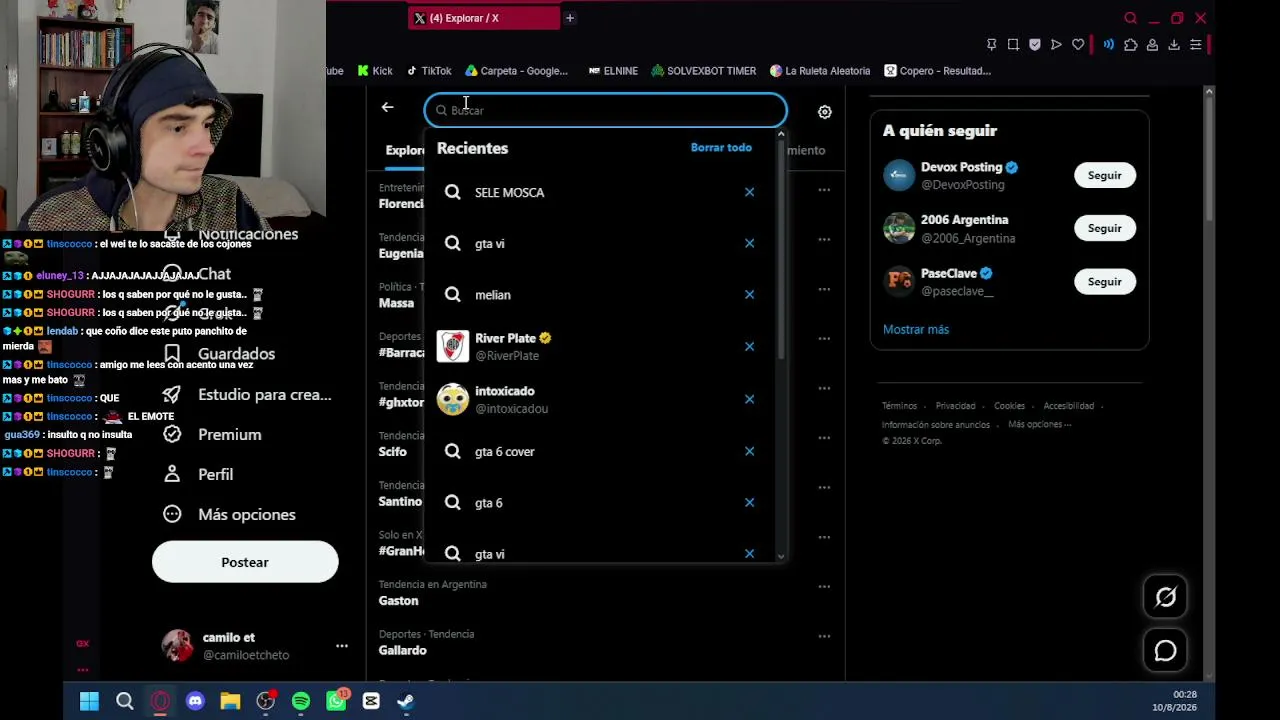Image resolution: width=1280 pixels, height=720 pixels.
Task: Open Devox Posting profile avatar
Action: (x=899, y=175)
